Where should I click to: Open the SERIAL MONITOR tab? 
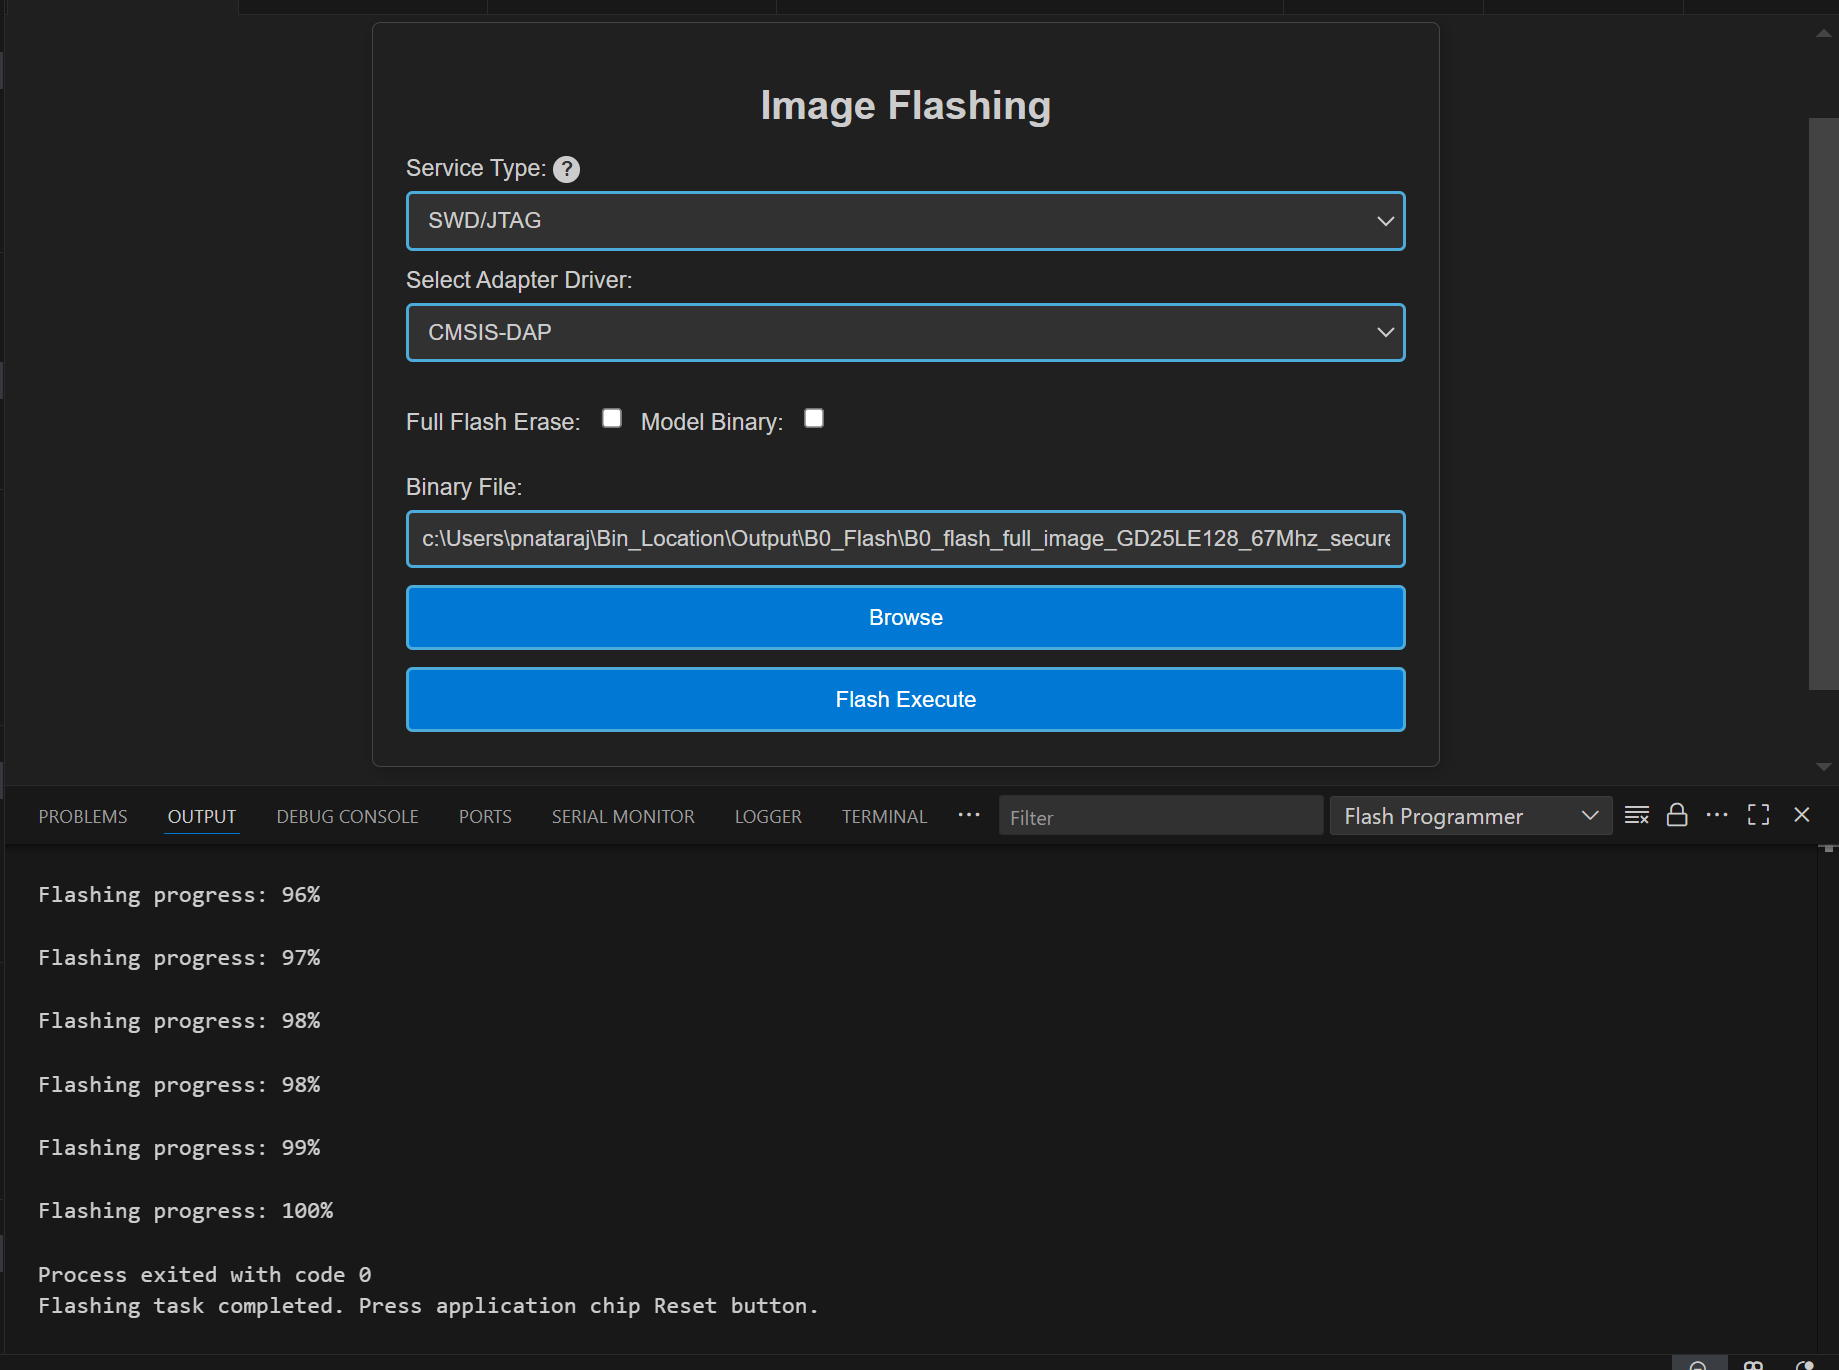point(623,817)
